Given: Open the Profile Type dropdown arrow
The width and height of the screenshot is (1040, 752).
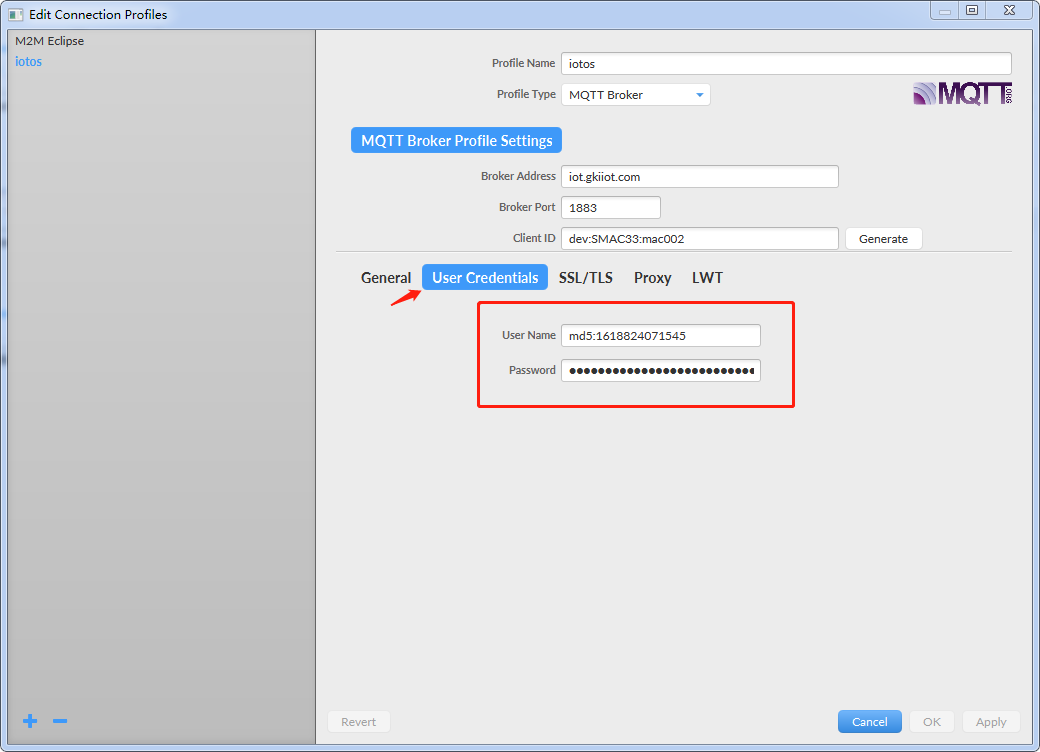Looking at the screenshot, I should click(699, 95).
